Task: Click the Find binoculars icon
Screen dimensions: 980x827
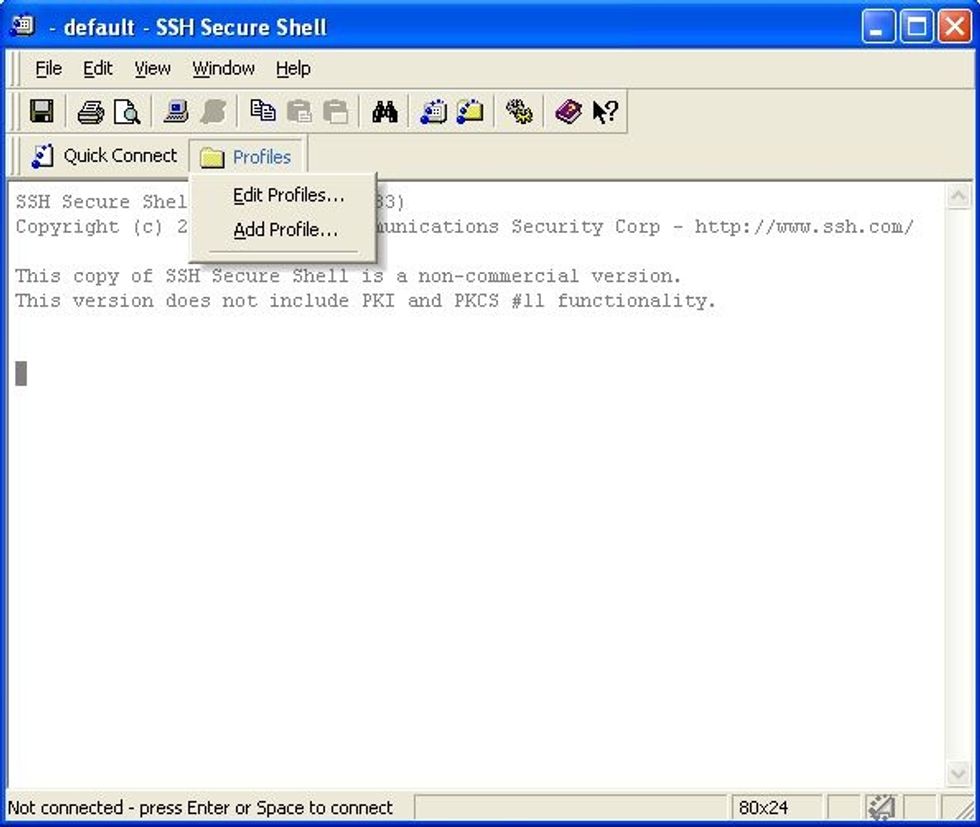Action: [384, 112]
